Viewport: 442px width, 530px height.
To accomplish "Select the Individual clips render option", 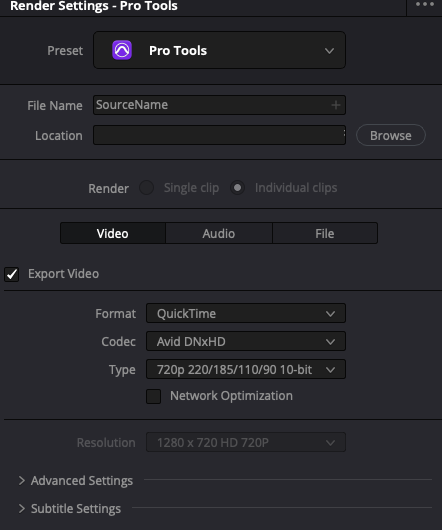I will tap(238, 188).
